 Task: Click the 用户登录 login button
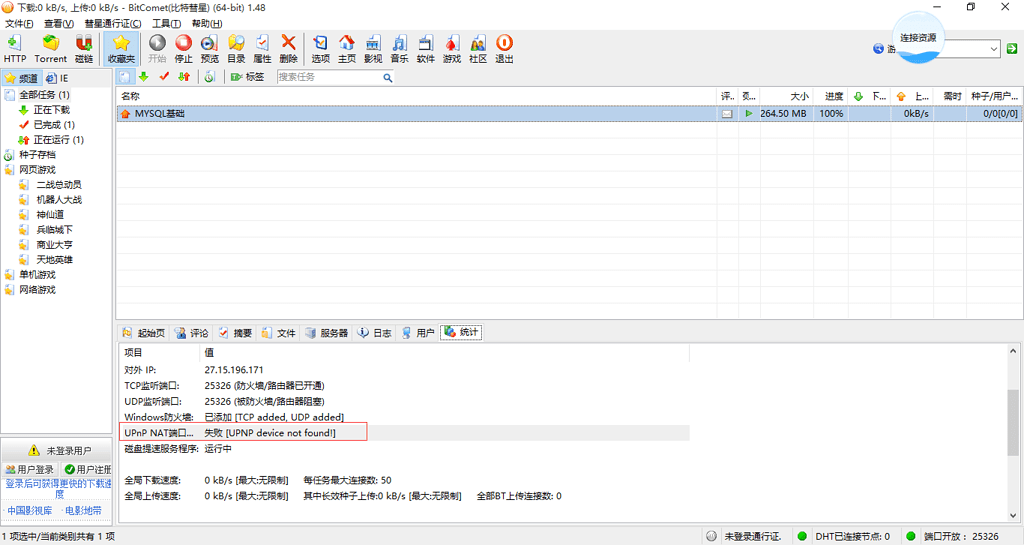pos(30,470)
